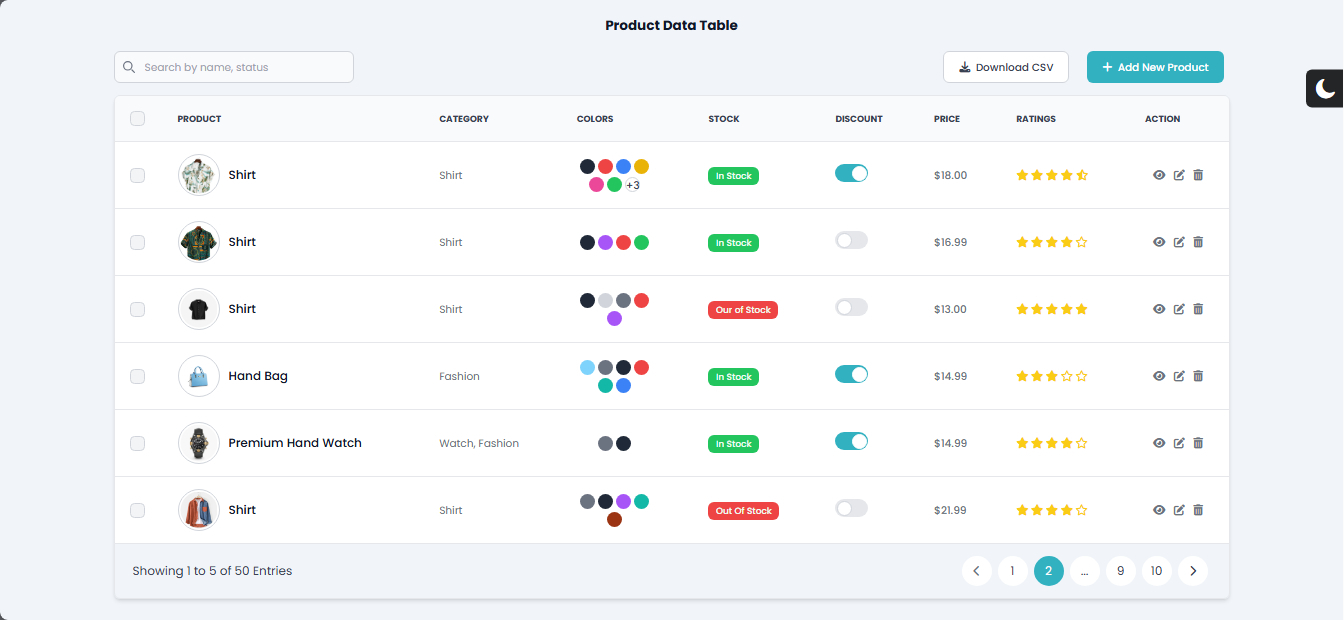Viewport: 1344px width, 620px height.
Task: Tick checkbox for Premium Hand Watch row
Action: pyautogui.click(x=137, y=443)
